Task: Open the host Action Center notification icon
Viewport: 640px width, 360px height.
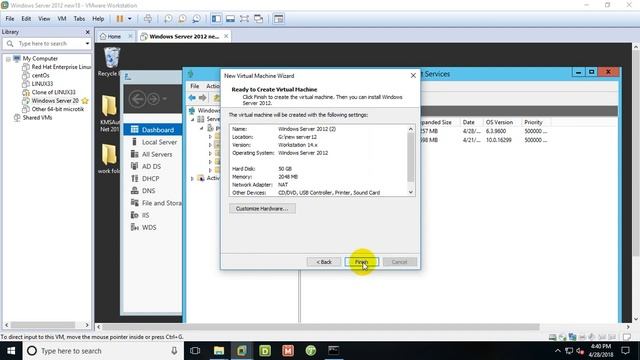Action: (x=625, y=351)
